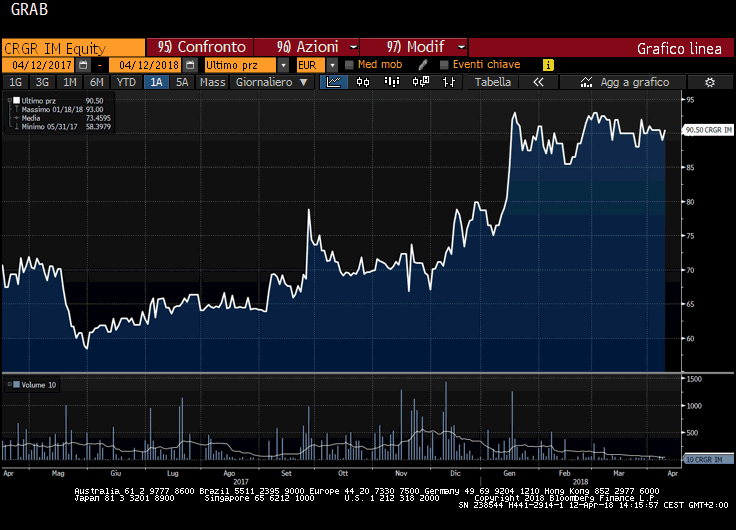Viewport: 736px width, 530px height.
Task: Enable the Med mob checkbox
Action: click(x=348, y=64)
